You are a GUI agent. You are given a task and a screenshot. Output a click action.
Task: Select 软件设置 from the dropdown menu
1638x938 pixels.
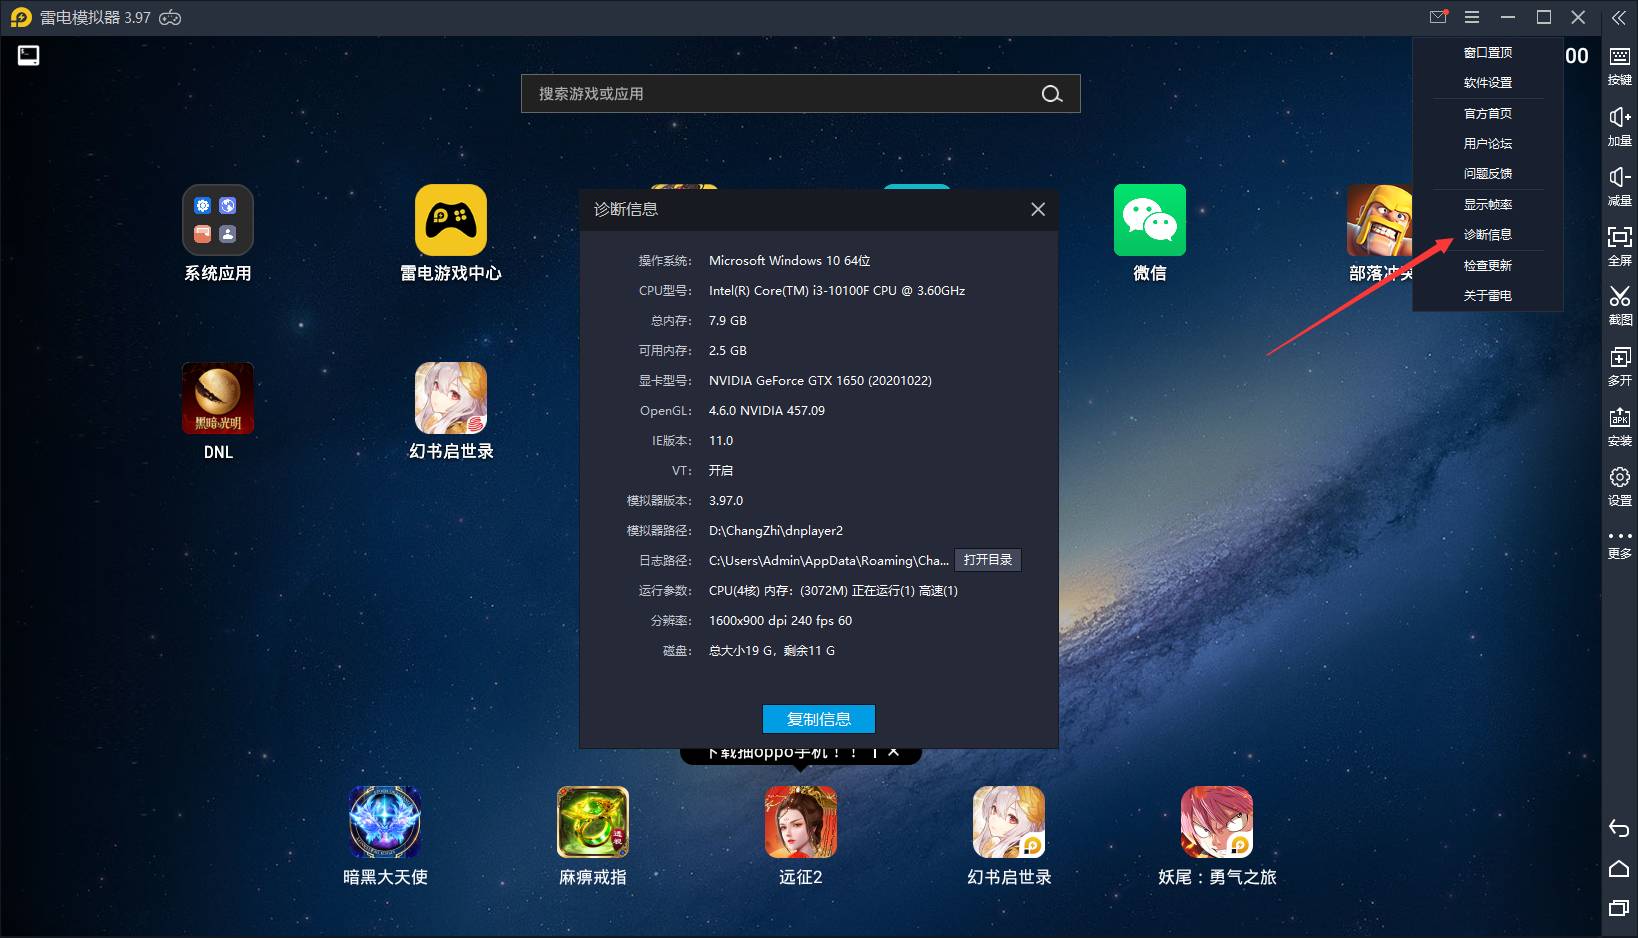tap(1487, 83)
